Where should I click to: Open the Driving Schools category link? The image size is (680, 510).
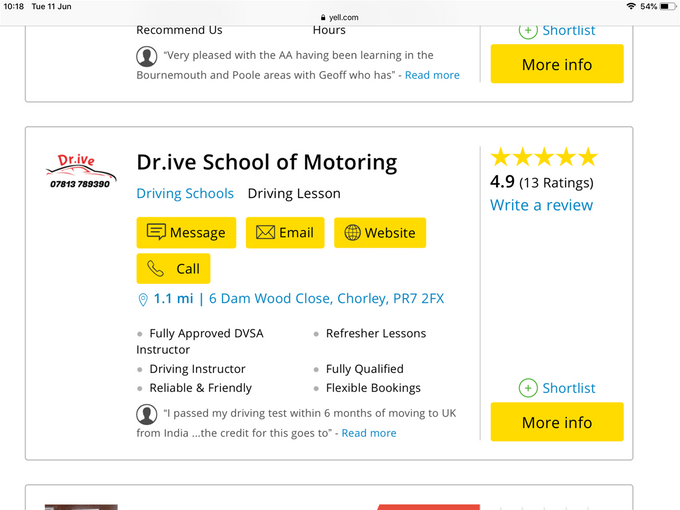point(185,193)
